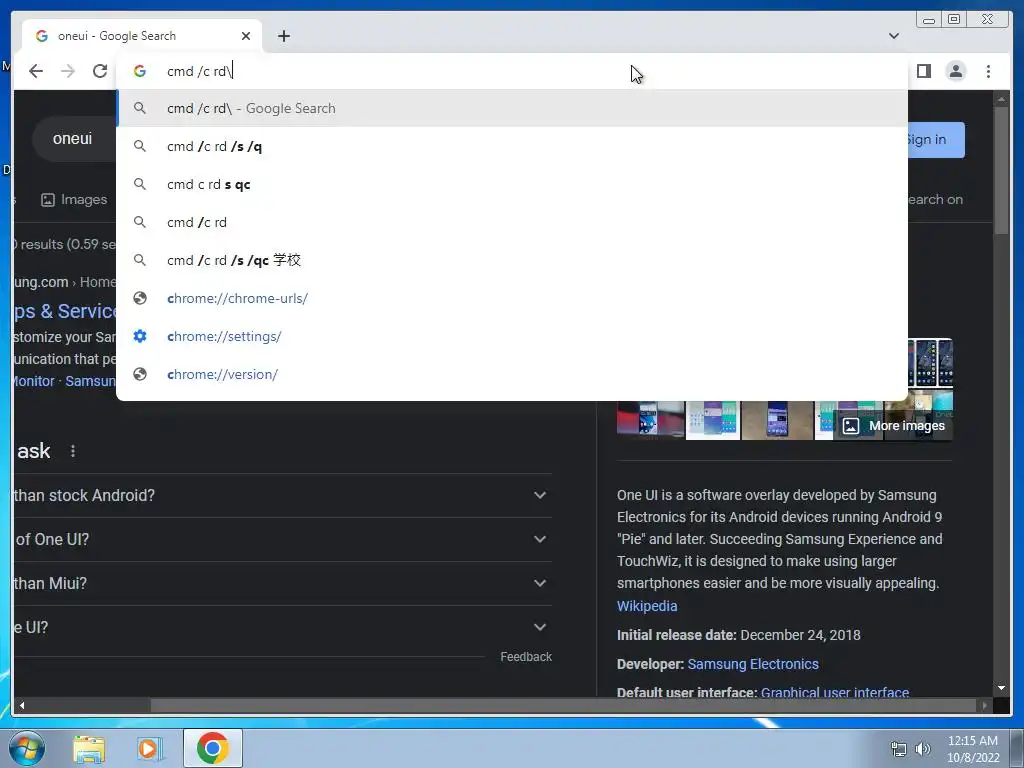Open the volume speaker tray icon
The height and width of the screenshot is (768, 1024).
pyautogui.click(x=923, y=749)
